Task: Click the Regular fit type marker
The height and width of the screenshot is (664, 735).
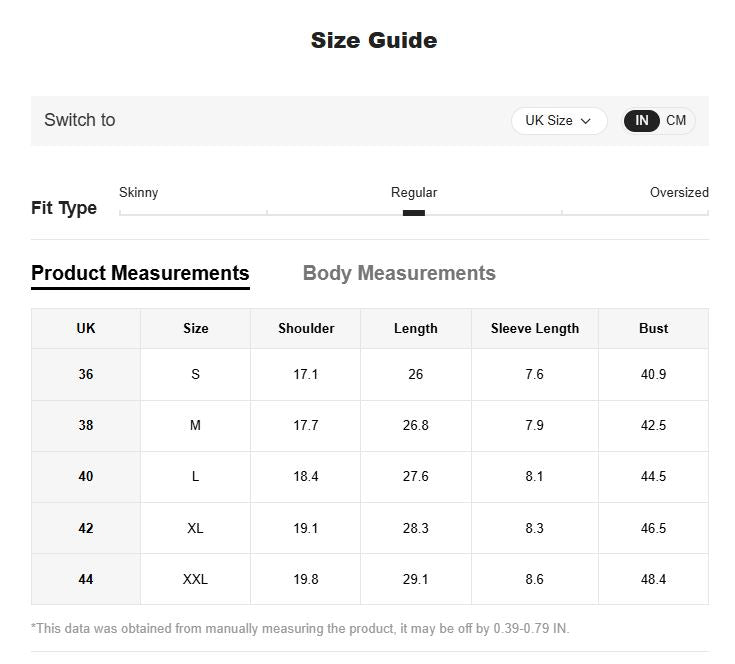Action: coord(414,213)
